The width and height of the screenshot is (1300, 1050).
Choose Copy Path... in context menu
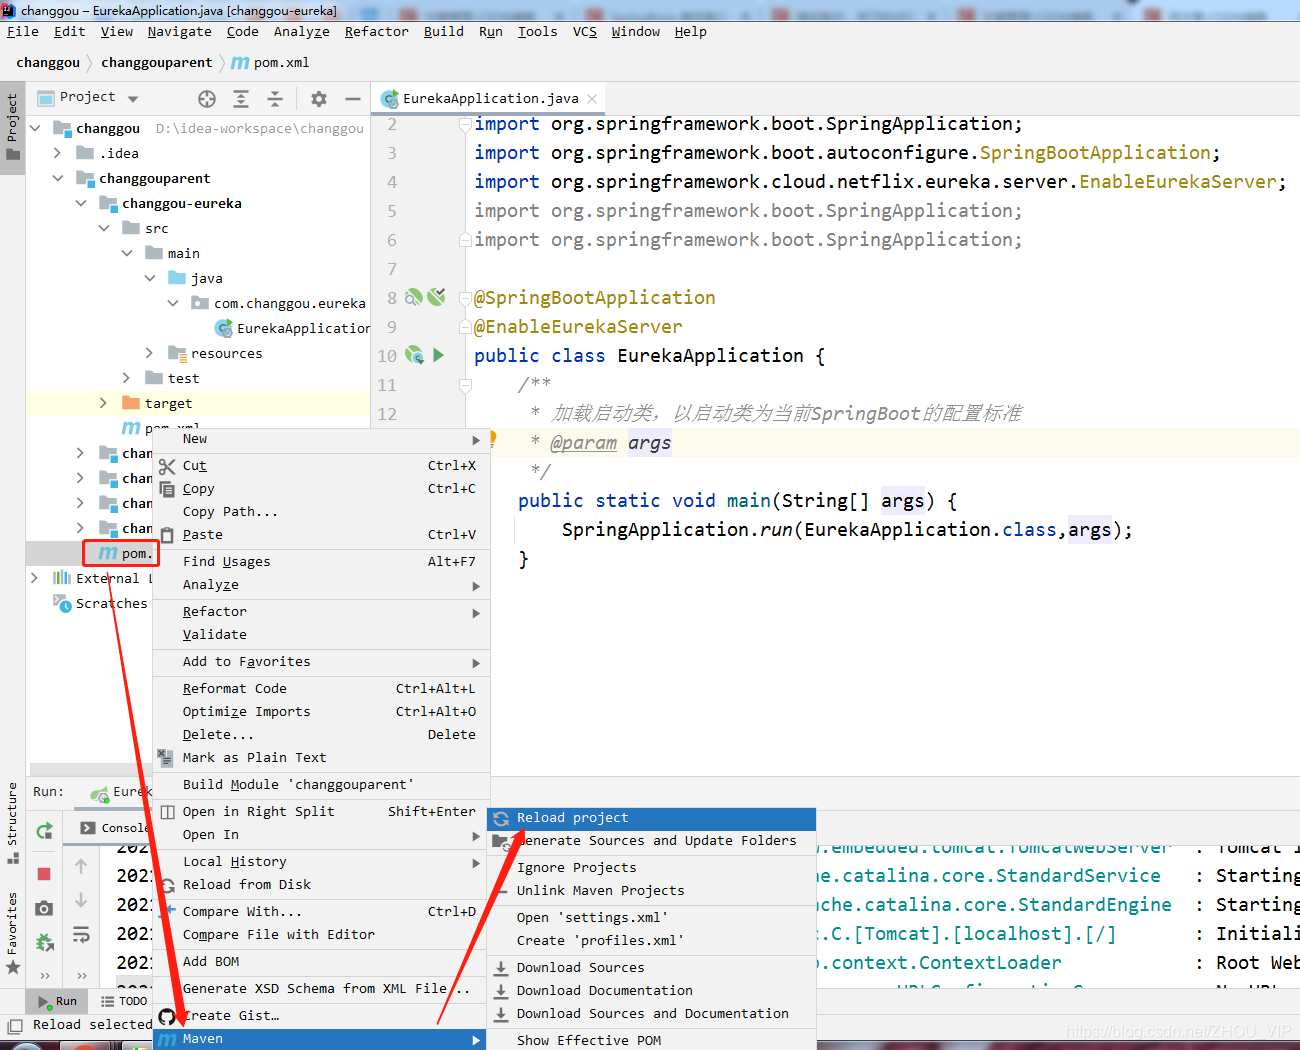(x=321, y=512)
